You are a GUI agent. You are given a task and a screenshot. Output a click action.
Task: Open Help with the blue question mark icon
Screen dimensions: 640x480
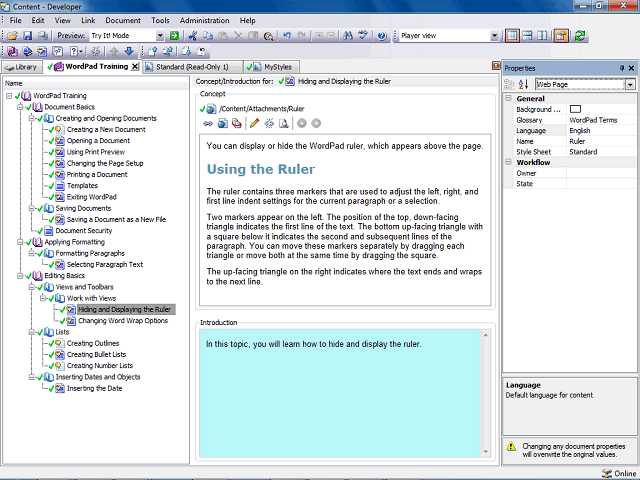382,36
